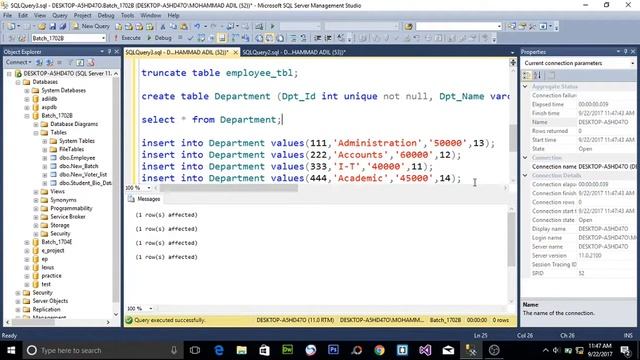Viewport: 640px width, 360px height.
Task: Click the last Object Explorer toolbar icon
Action: pyautogui.click(x=91, y=62)
